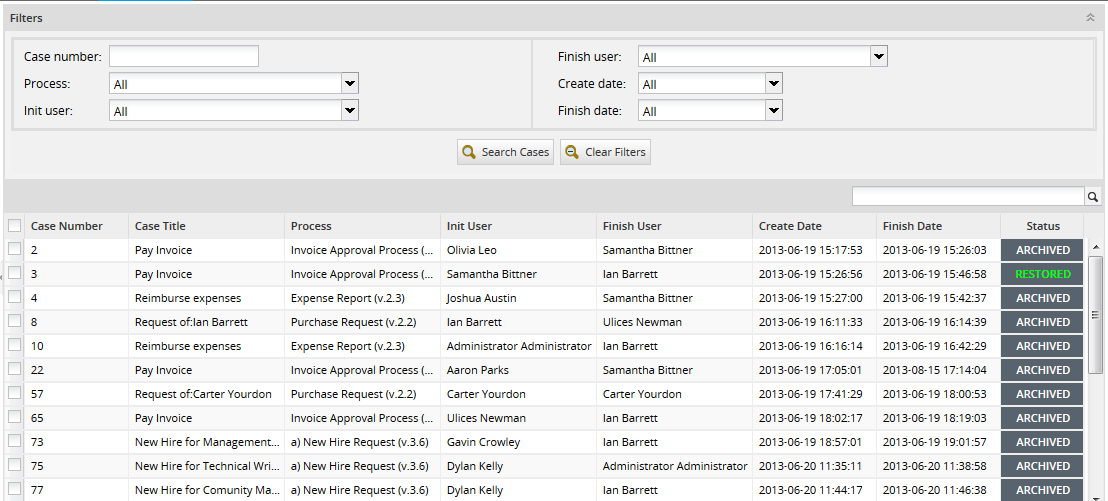The width and height of the screenshot is (1108, 501).
Task: Select the checkbox for case number 10
Action: [x=14, y=346]
